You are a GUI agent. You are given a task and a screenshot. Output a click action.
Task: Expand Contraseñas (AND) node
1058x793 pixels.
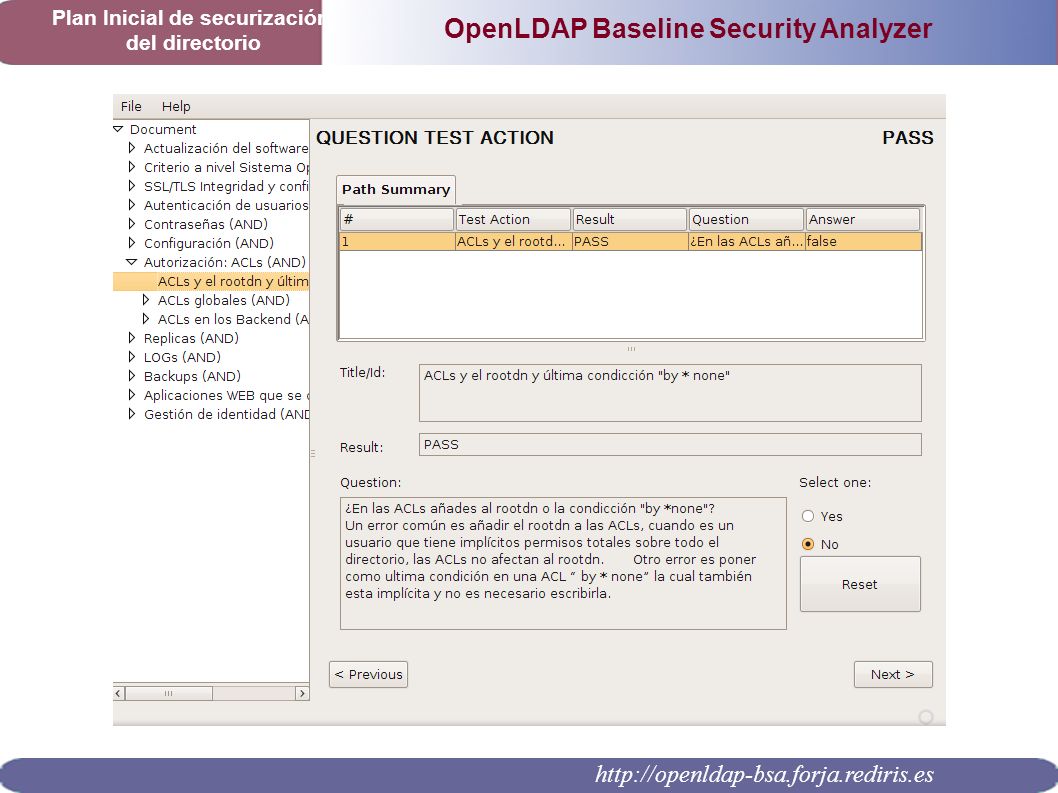(132, 223)
